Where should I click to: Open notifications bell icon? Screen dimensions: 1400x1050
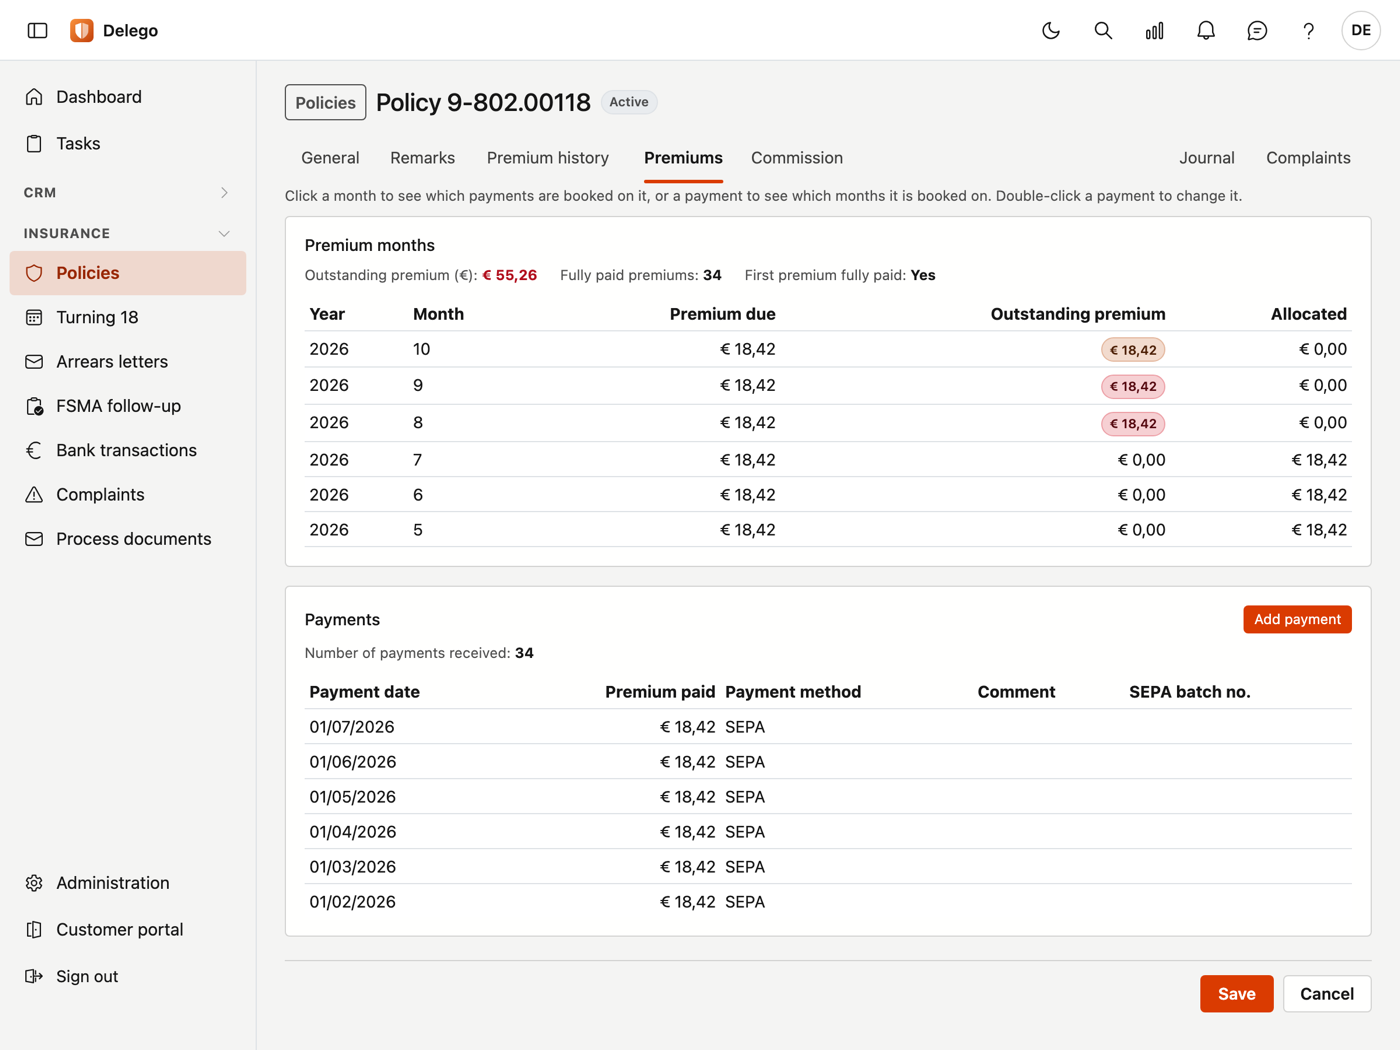click(1206, 30)
